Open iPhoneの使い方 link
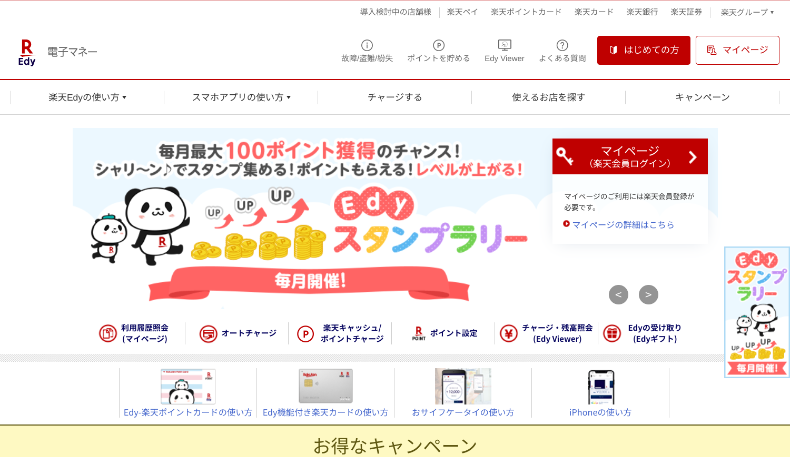The height and width of the screenshot is (457, 790). (x=600, y=412)
